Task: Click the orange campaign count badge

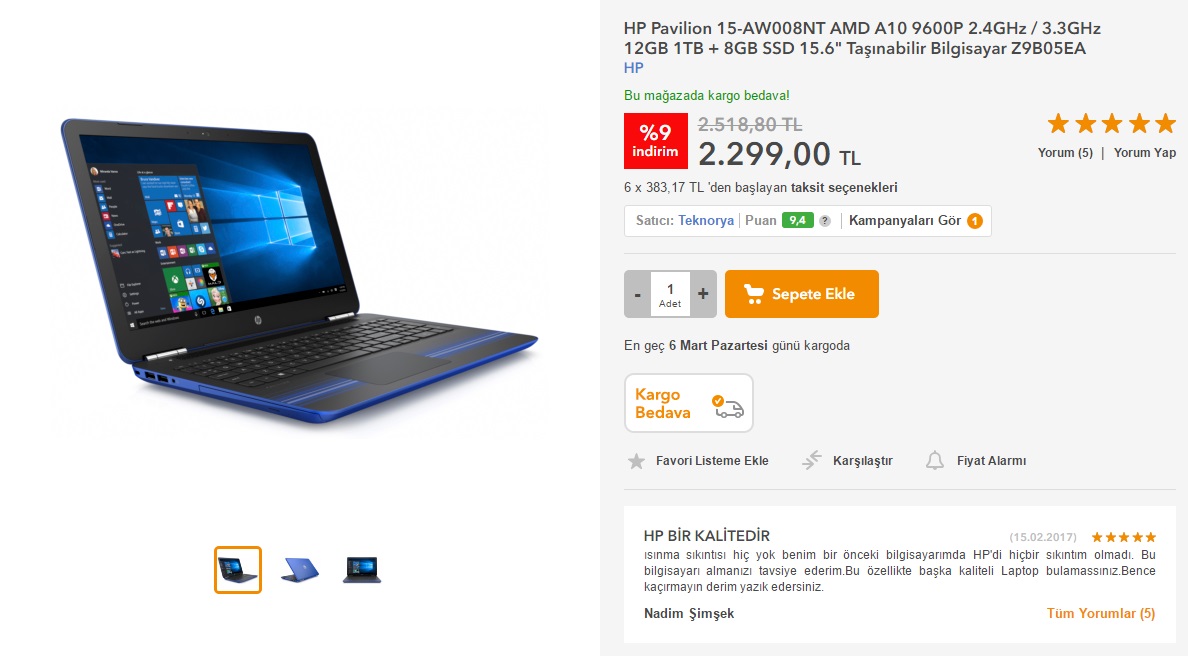Action: (975, 221)
